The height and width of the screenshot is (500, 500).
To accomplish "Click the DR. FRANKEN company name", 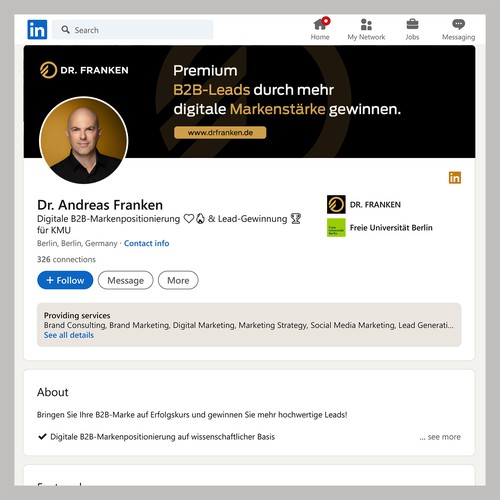I will (x=375, y=205).
